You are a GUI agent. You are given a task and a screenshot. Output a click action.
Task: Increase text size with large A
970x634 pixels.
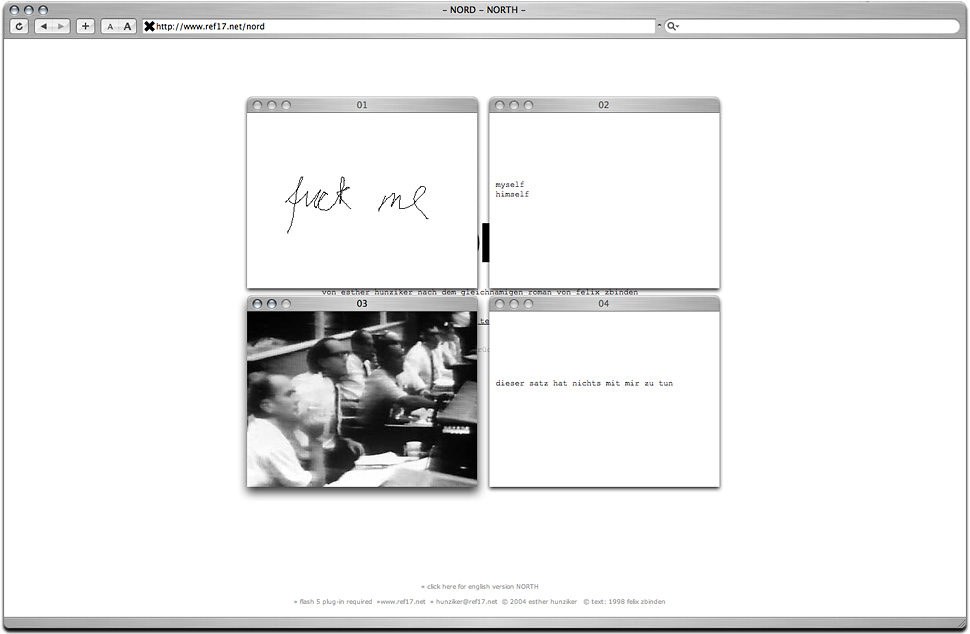pyautogui.click(x=127, y=26)
